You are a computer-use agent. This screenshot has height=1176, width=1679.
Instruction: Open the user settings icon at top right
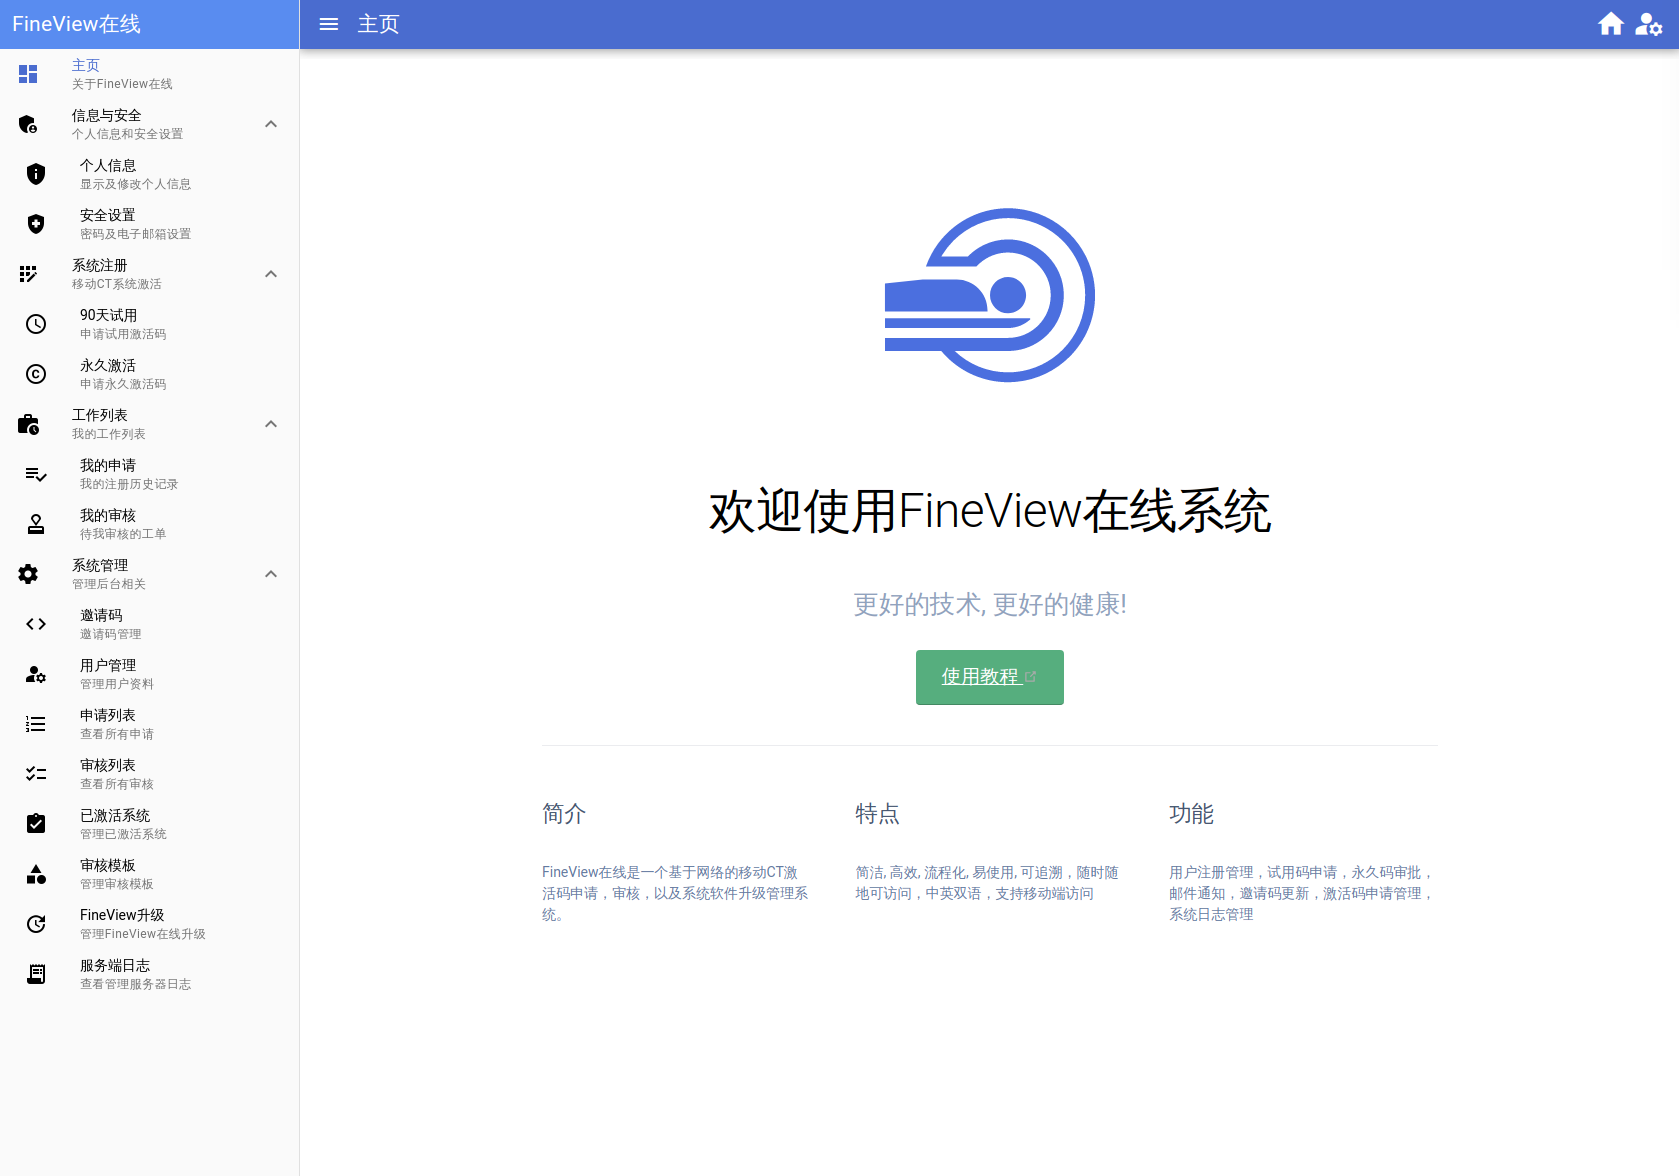[x=1648, y=24]
